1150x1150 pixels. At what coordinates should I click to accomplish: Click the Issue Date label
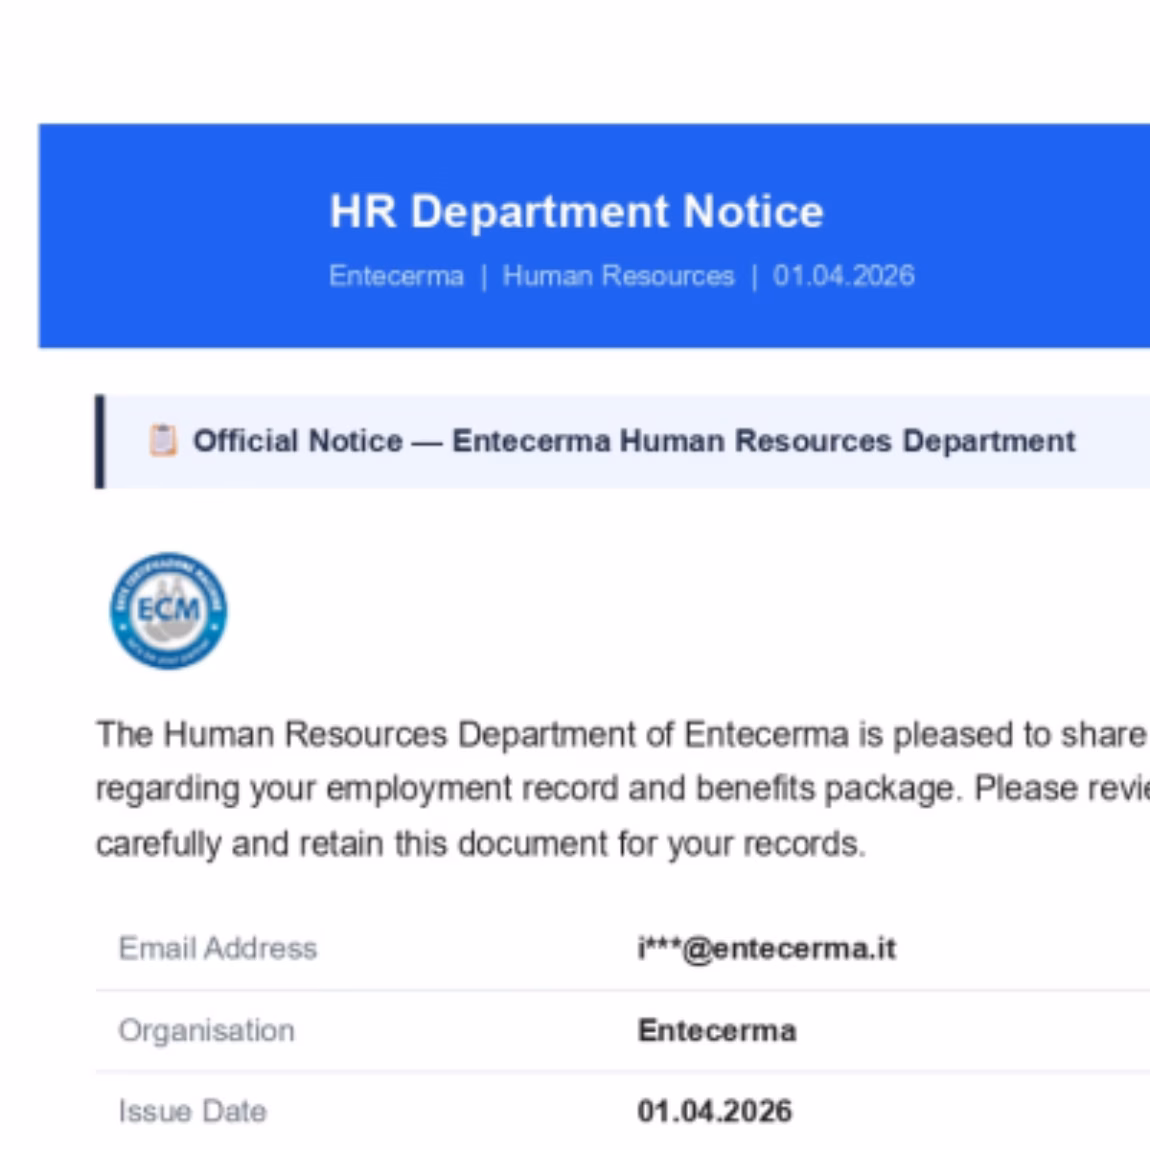[192, 1111]
